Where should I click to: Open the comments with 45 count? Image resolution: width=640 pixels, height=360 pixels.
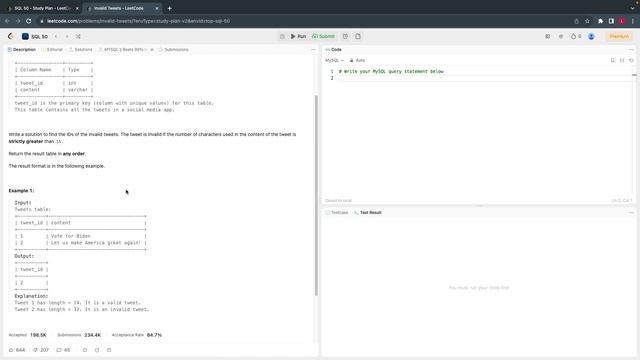pos(63,350)
